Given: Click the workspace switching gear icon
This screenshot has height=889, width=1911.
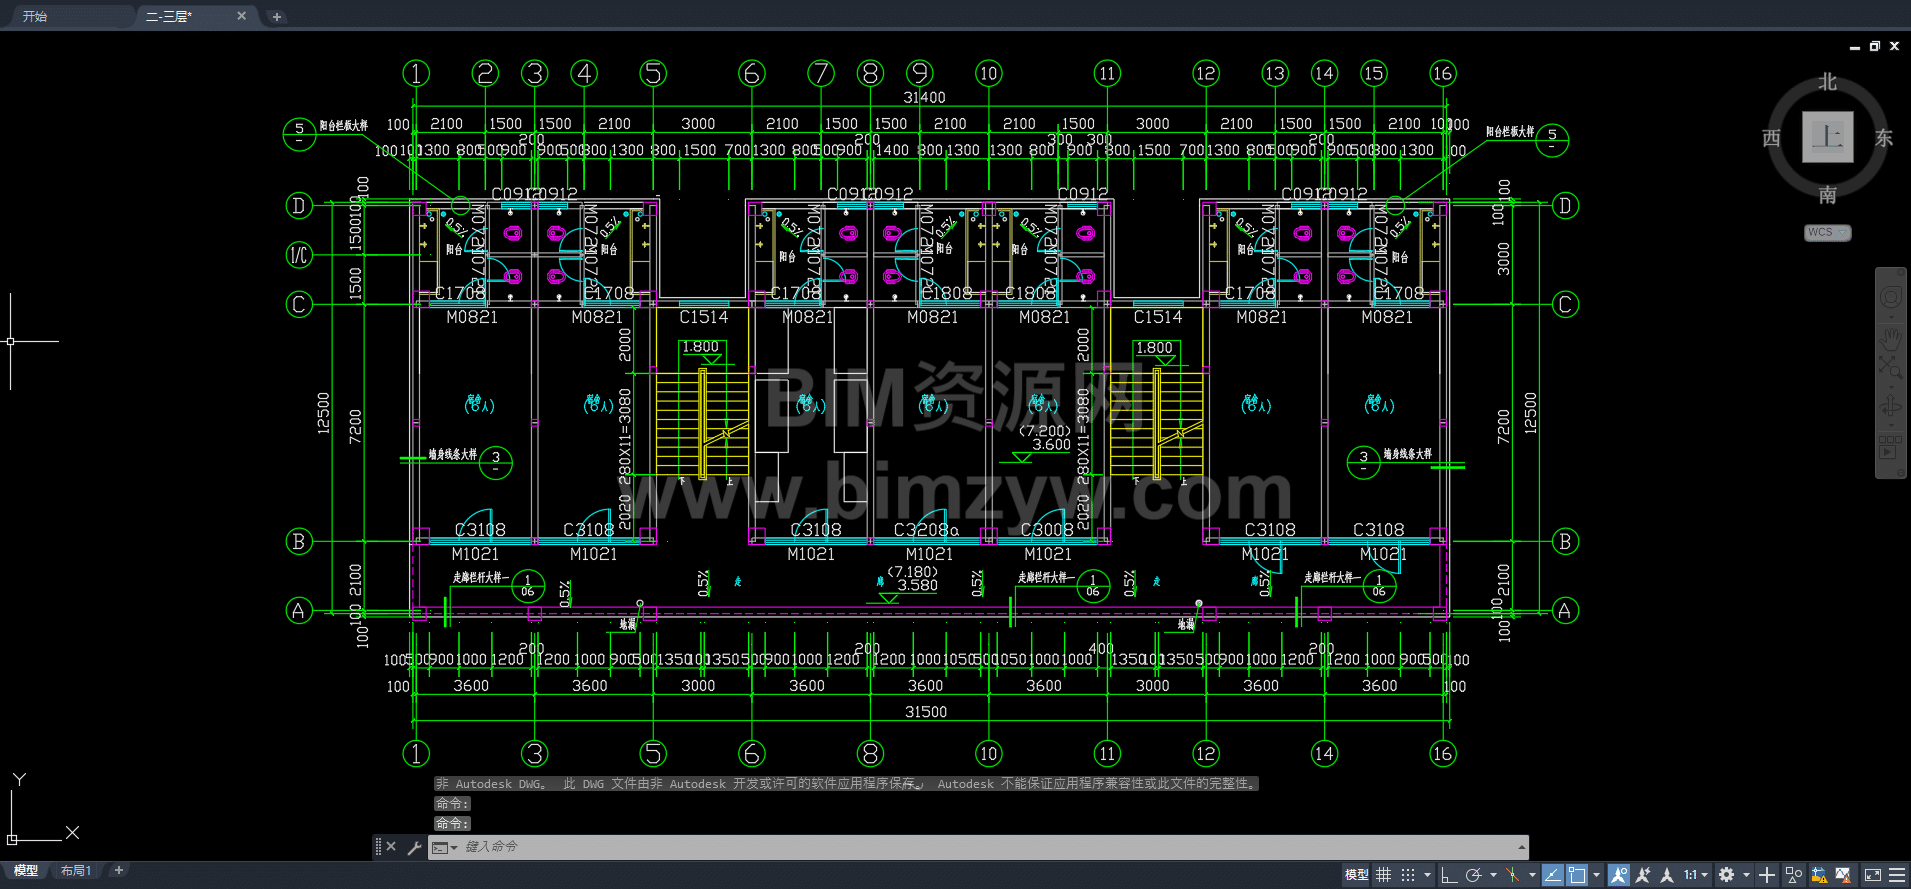Looking at the screenshot, I should 1726,875.
